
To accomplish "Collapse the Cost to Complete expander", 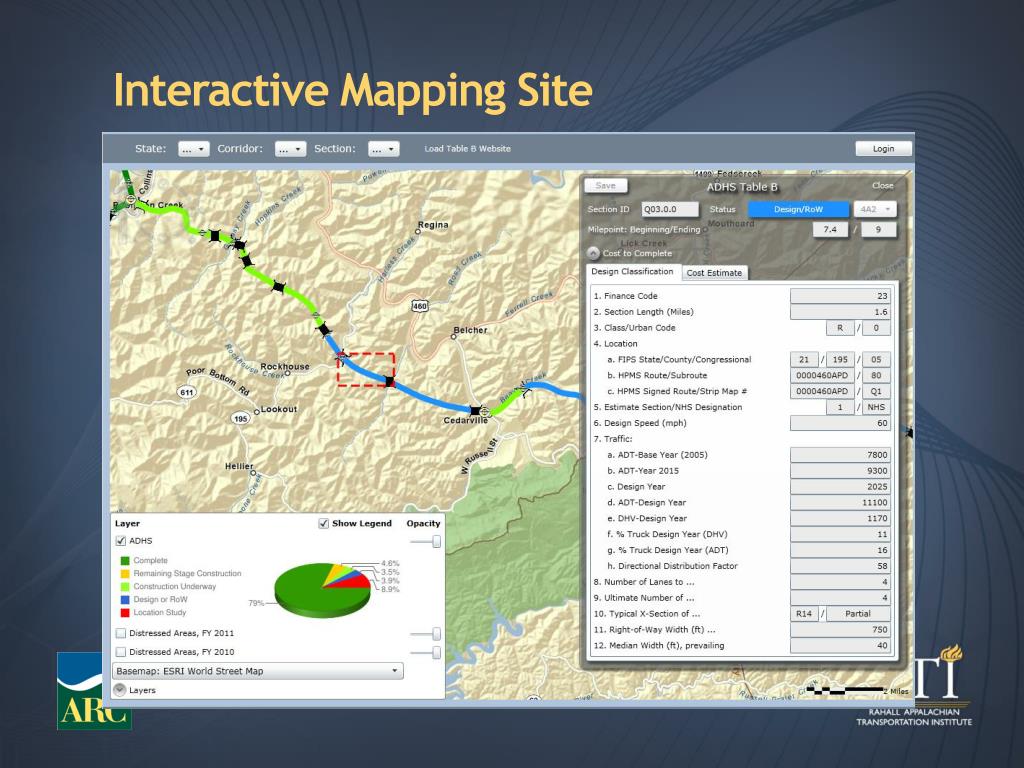I will click(593, 253).
